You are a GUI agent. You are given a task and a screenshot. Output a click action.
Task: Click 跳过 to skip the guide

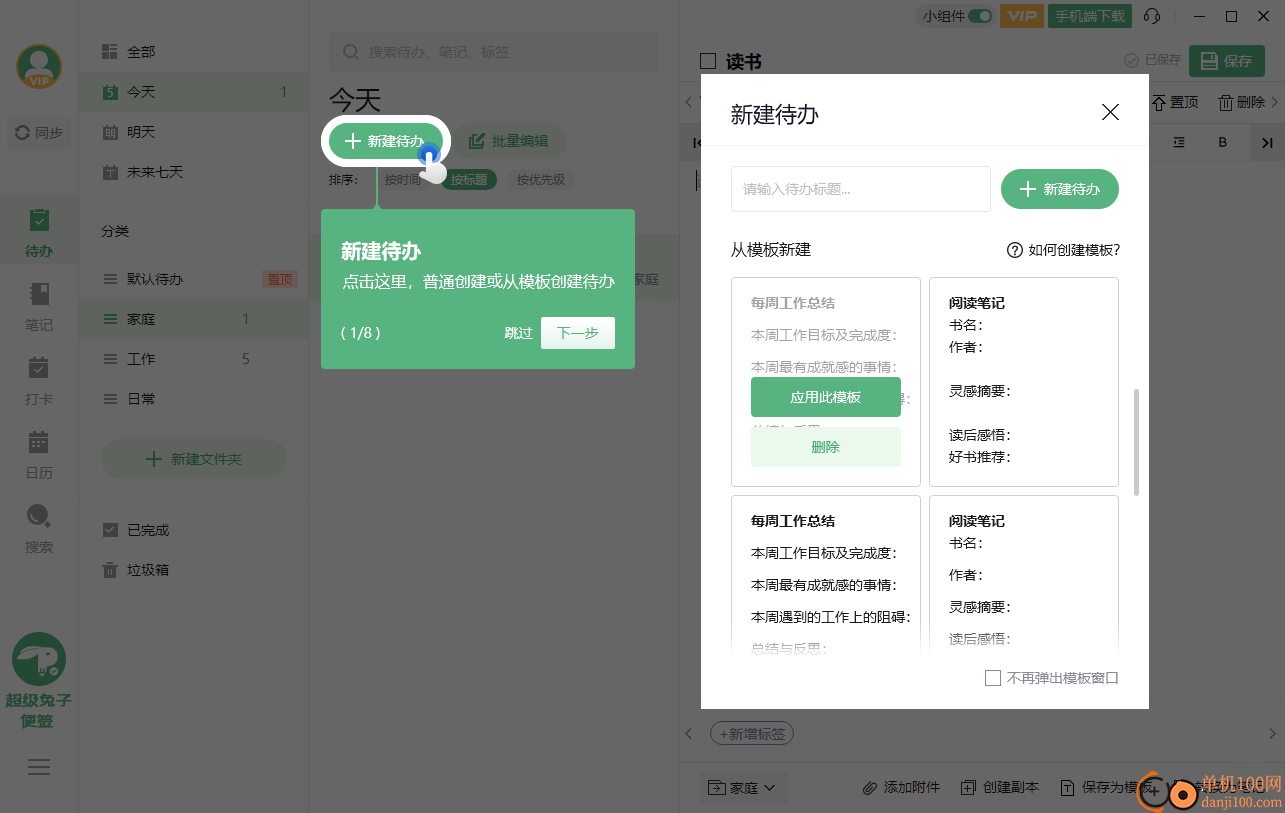(518, 333)
